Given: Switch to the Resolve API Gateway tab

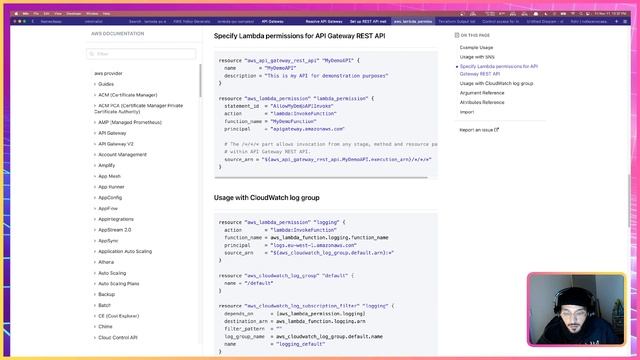Looking at the screenshot, I should pyautogui.click(x=324, y=21).
